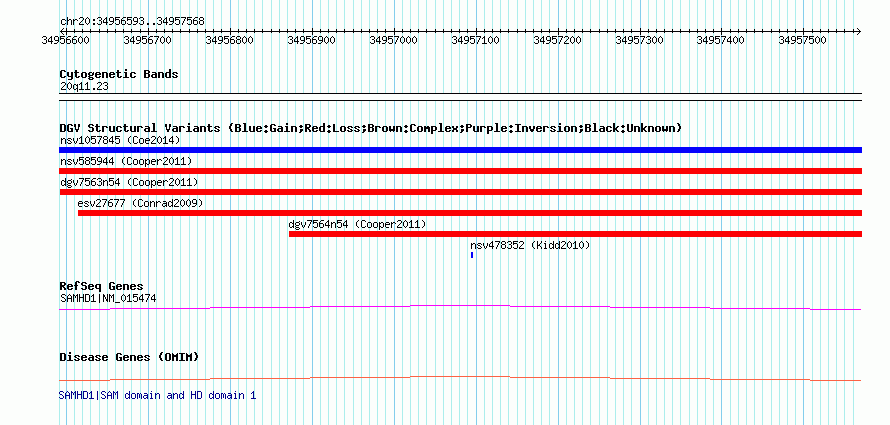The height and width of the screenshot is (425, 890).
Task: Open dgv7564n54 (Cooper2011) label
Action: (357, 224)
